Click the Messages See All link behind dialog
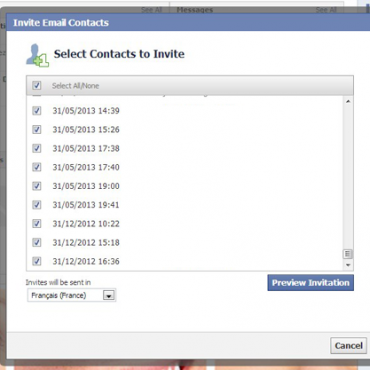The image size is (370, 370). [x=326, y=10]
